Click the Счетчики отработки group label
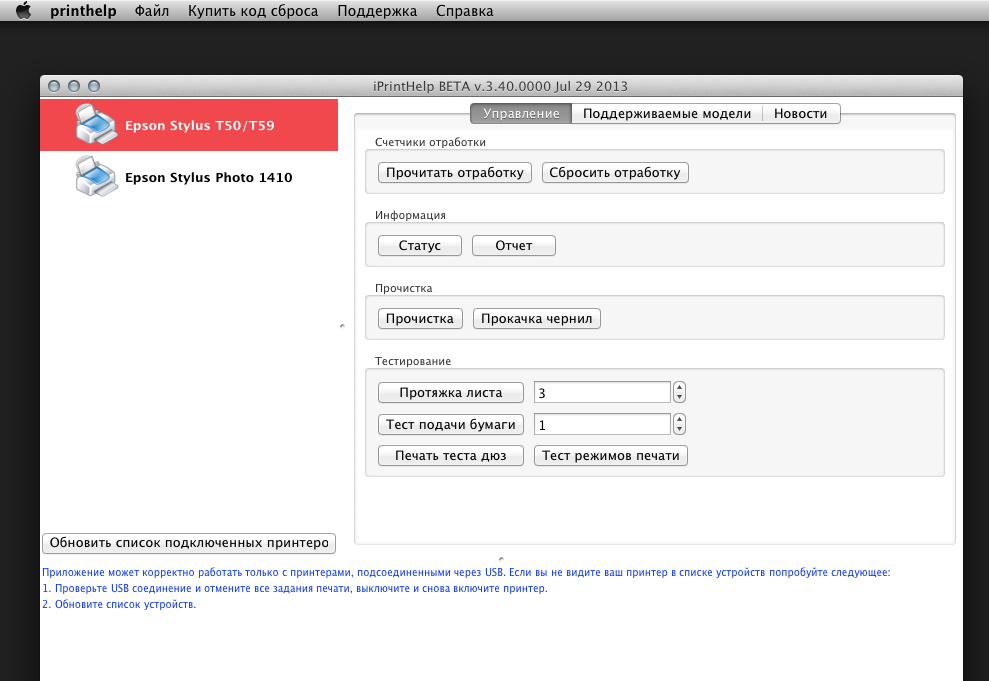 (430, 143)
